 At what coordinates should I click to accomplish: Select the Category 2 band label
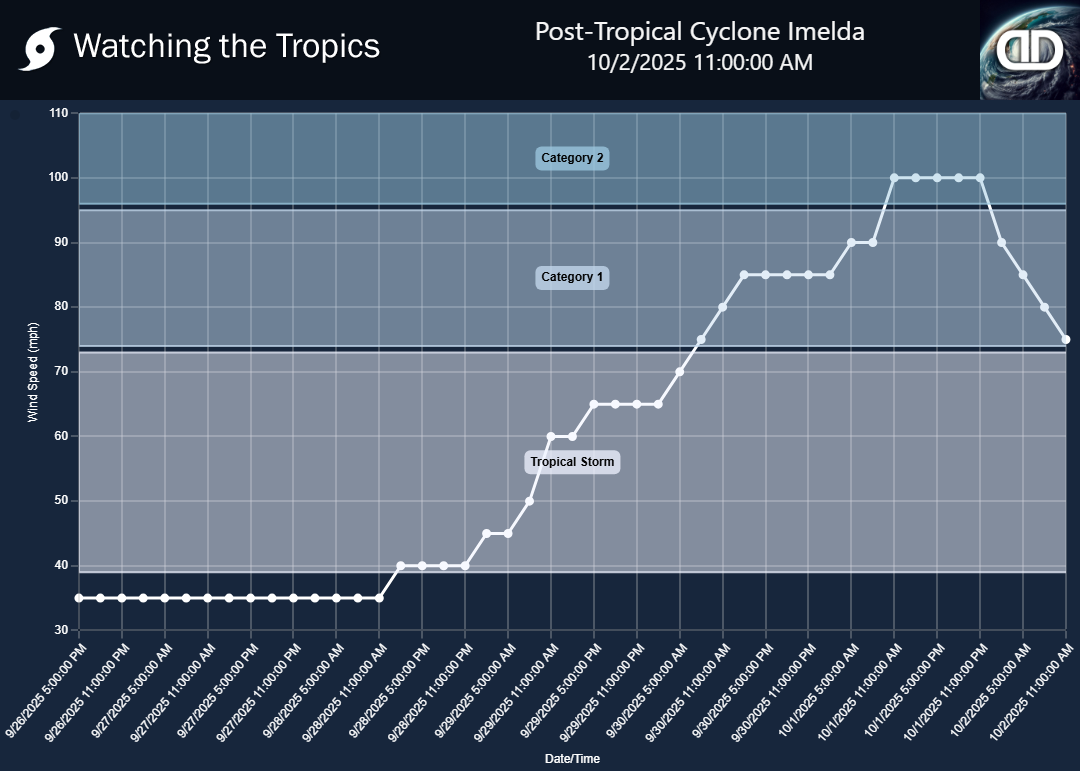(x=572, y=158)
